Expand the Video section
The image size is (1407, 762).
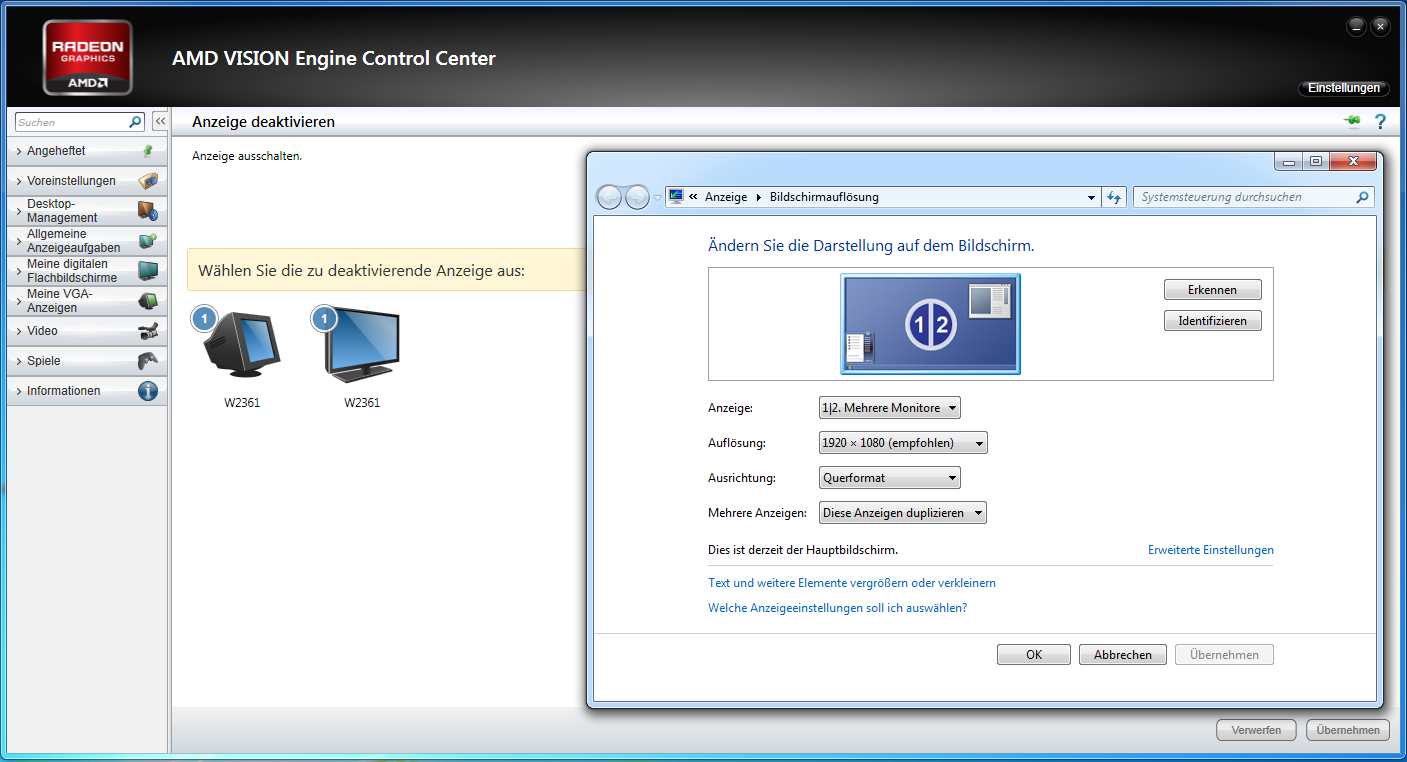(x=86, y=331)
